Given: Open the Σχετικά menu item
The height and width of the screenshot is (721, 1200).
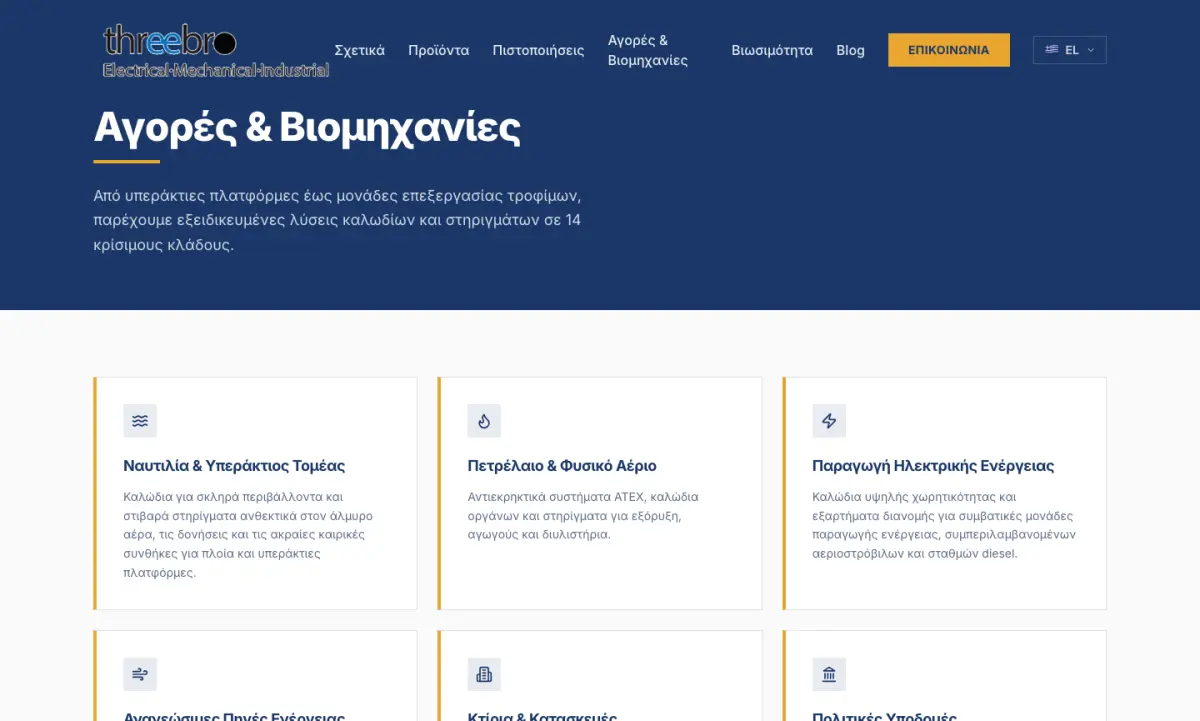Looking at the screenshot, I should click(x=359, y=50).
